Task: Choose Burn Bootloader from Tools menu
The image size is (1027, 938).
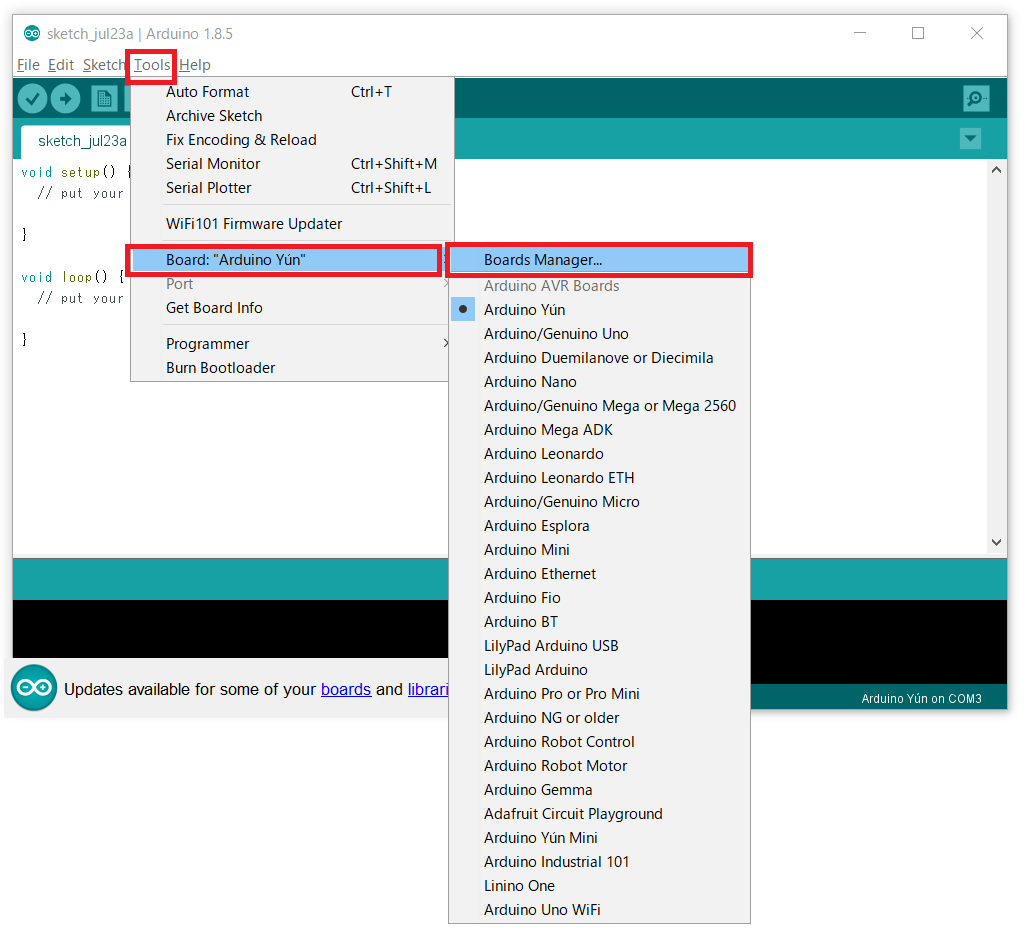Action: tap(220, 368)
